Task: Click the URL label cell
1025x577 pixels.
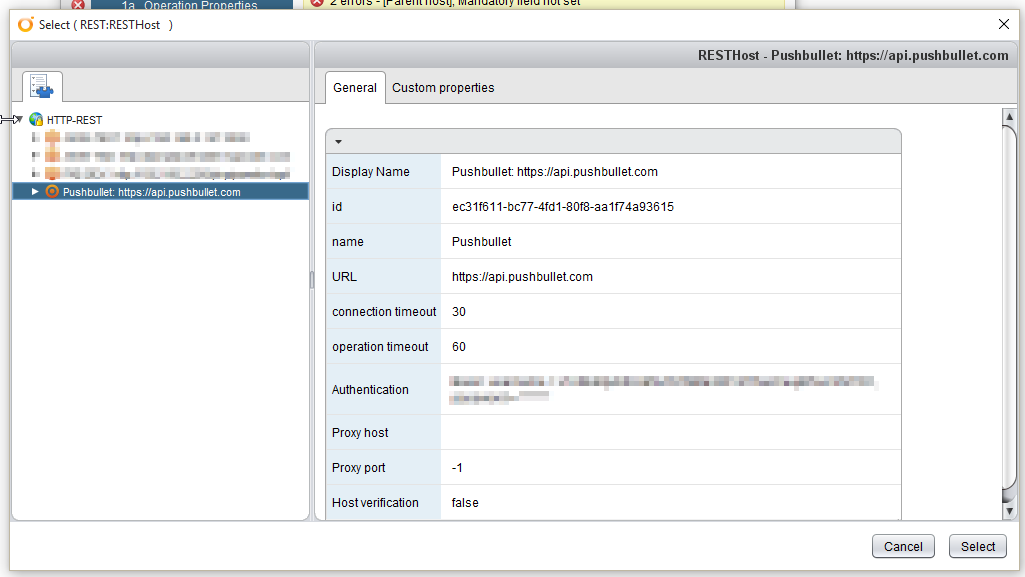Action: pyautogui.click(x=384, y=276)
